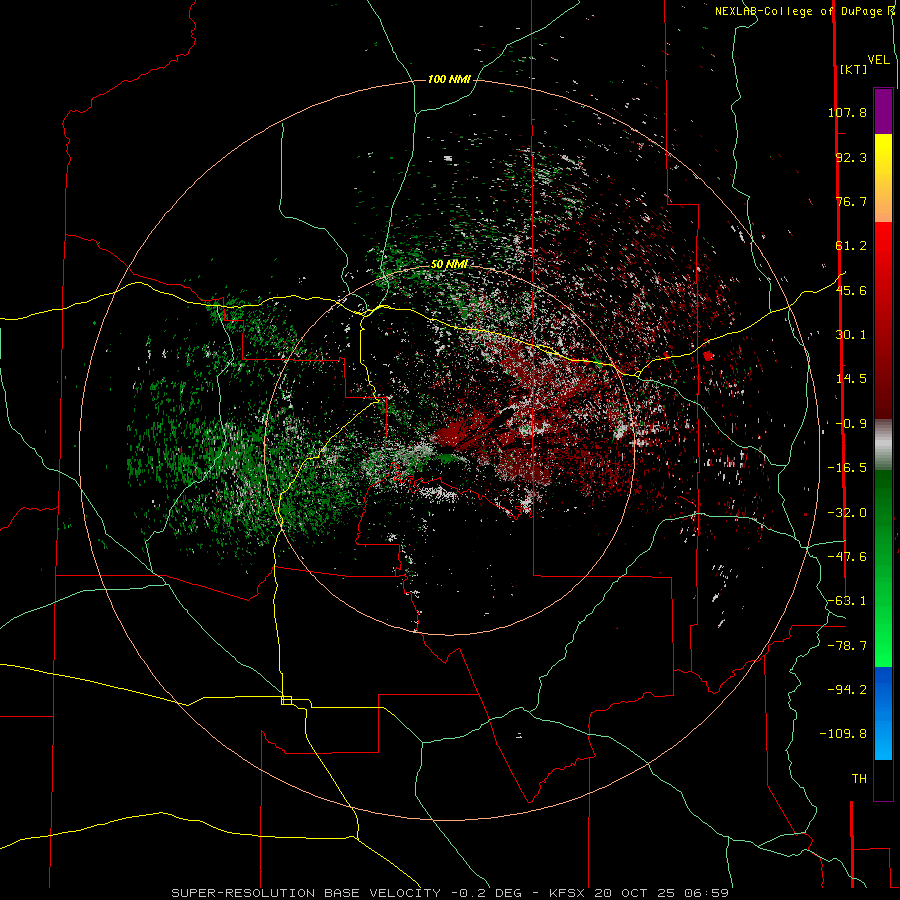Click the -32.0 legend value
The height and width of the screenshot is (900, 900).
[x=847, y=513]
